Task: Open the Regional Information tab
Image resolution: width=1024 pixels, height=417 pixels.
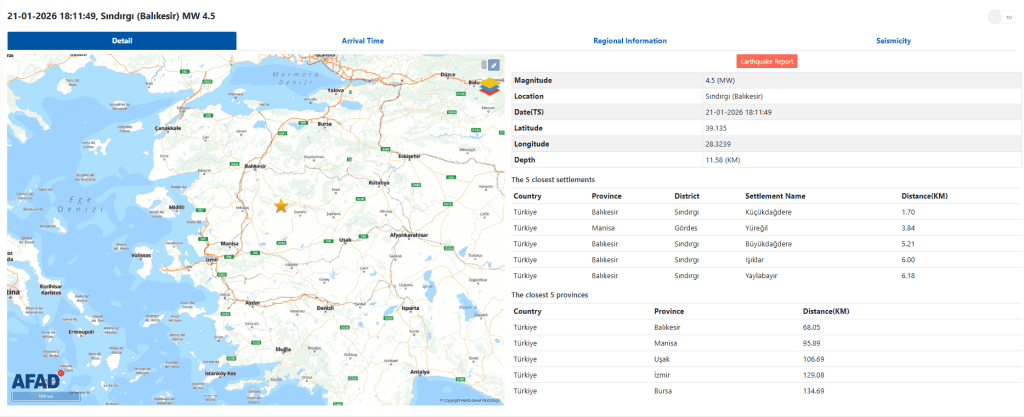Action: click(x=629, y=41)
